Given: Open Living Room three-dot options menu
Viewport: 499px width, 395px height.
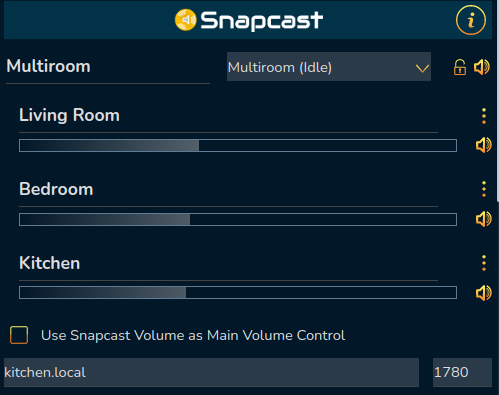Looking at the screenshot, I should [x=484, y=116].
